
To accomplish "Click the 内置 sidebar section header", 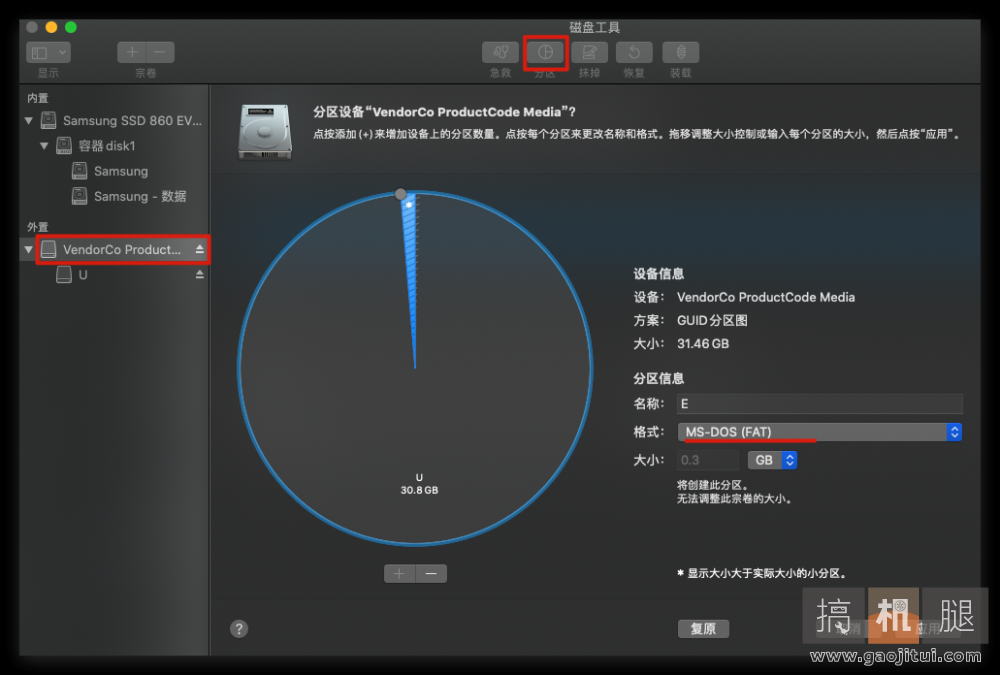I will [38, 98].
